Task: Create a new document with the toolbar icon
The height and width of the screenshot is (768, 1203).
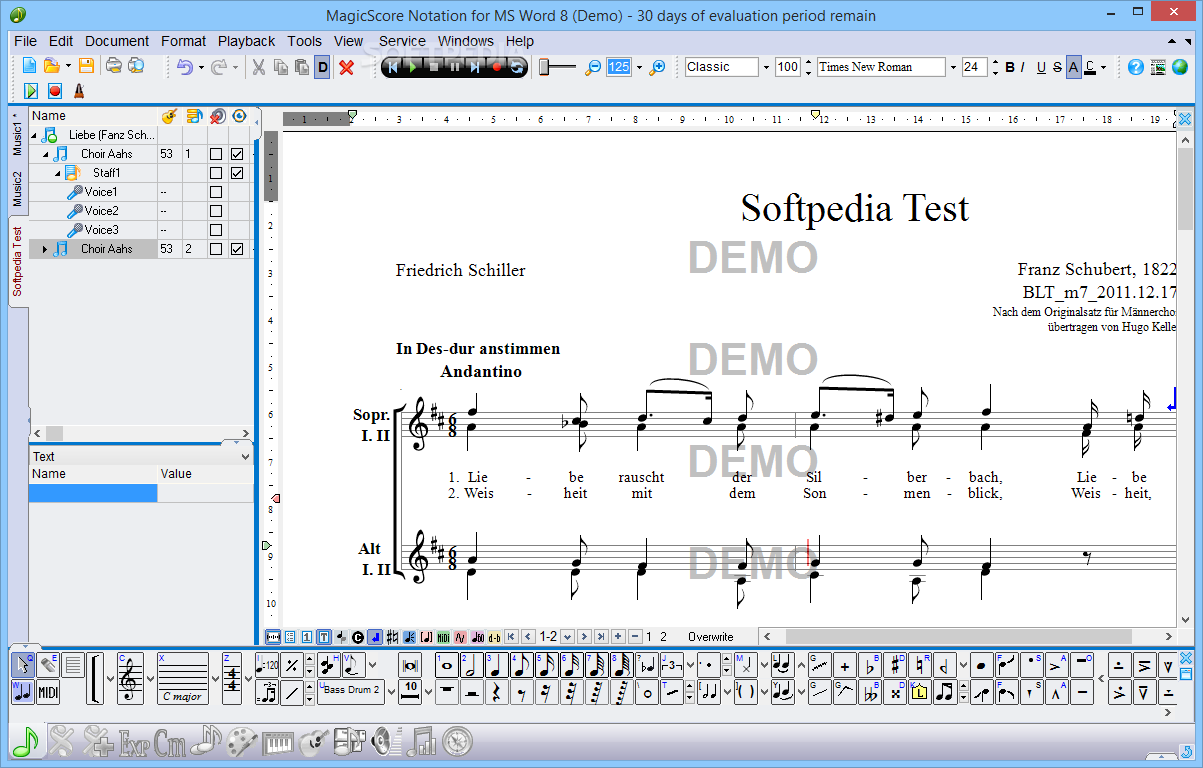Action: click(x=29, y=67)
